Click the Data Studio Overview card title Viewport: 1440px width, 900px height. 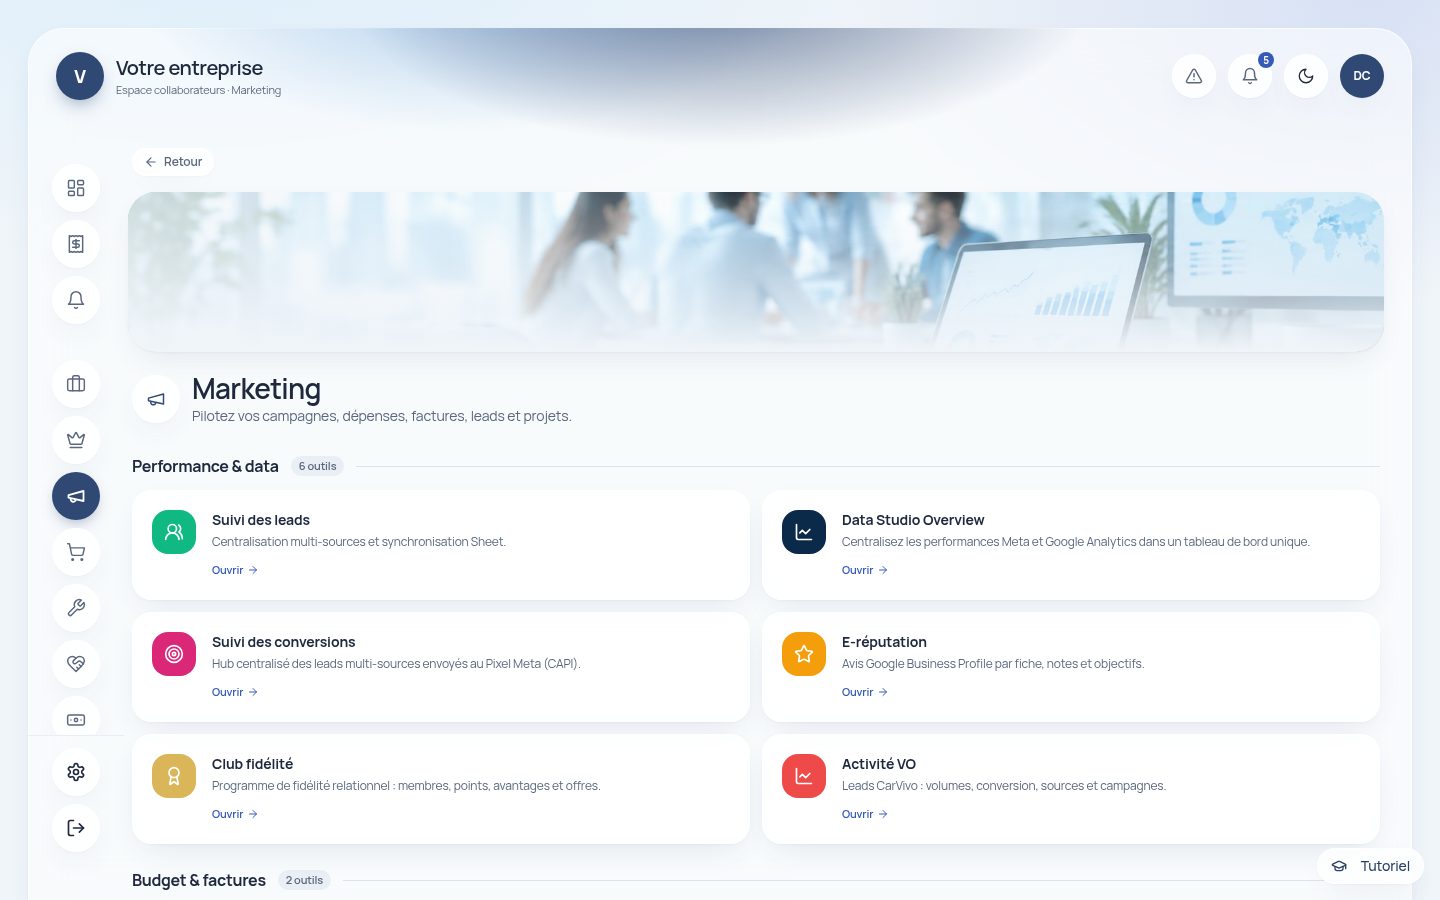tap(913, 520)
